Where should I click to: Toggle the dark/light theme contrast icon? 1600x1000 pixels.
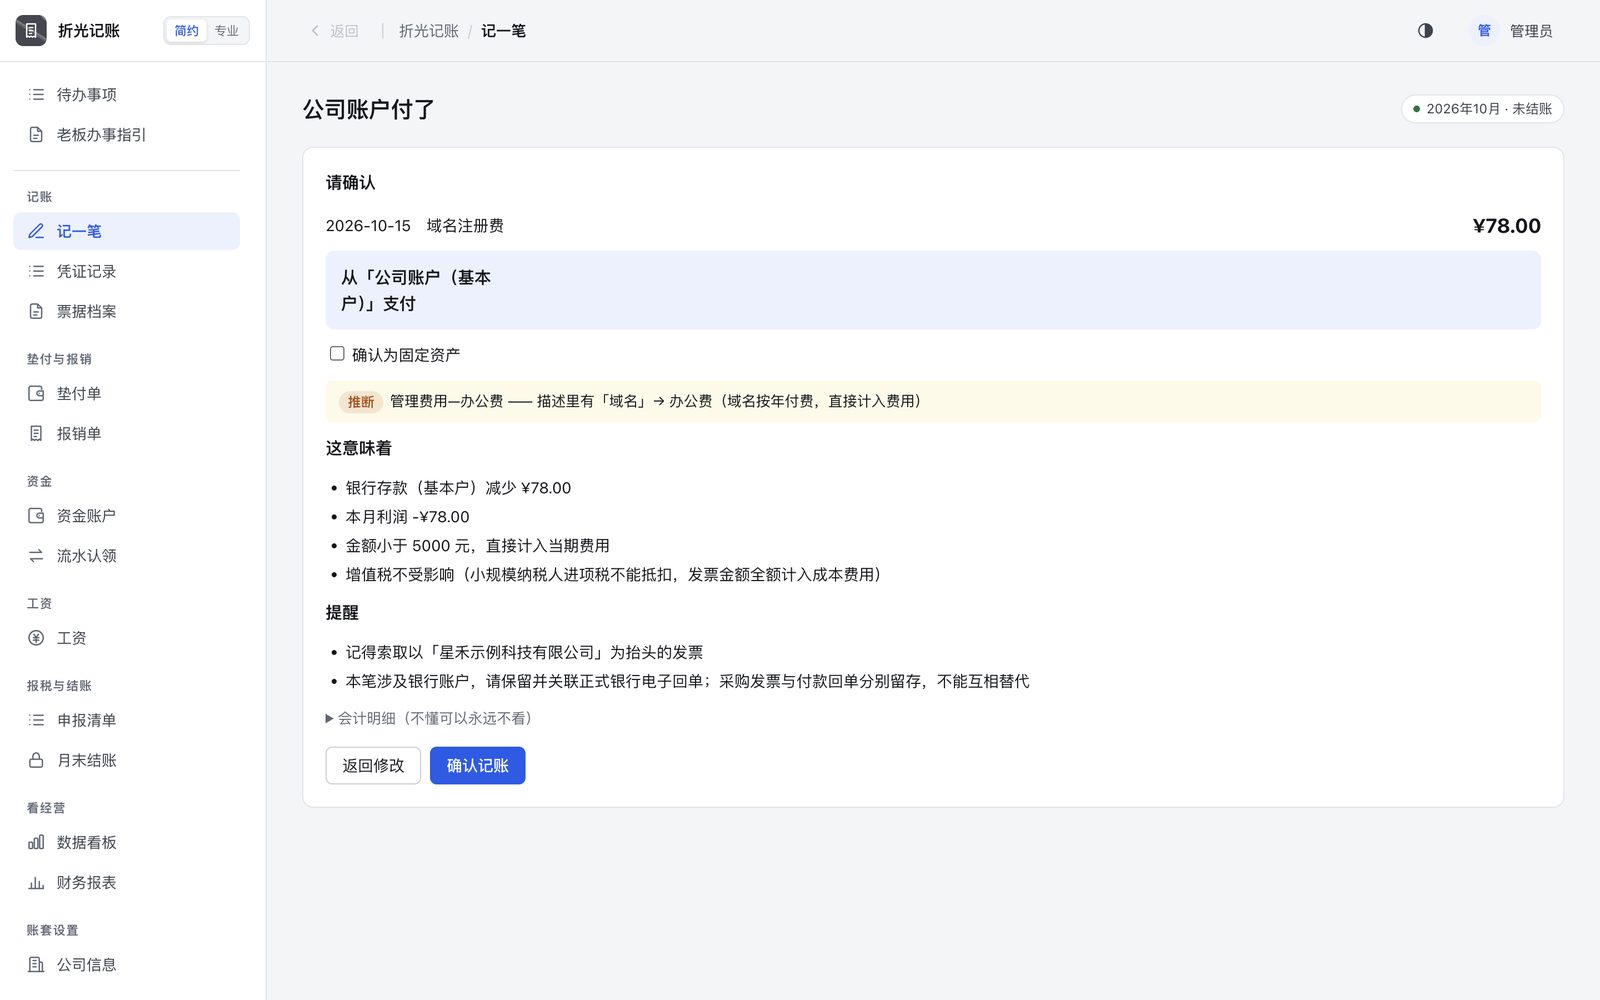tap(1425, 31)
